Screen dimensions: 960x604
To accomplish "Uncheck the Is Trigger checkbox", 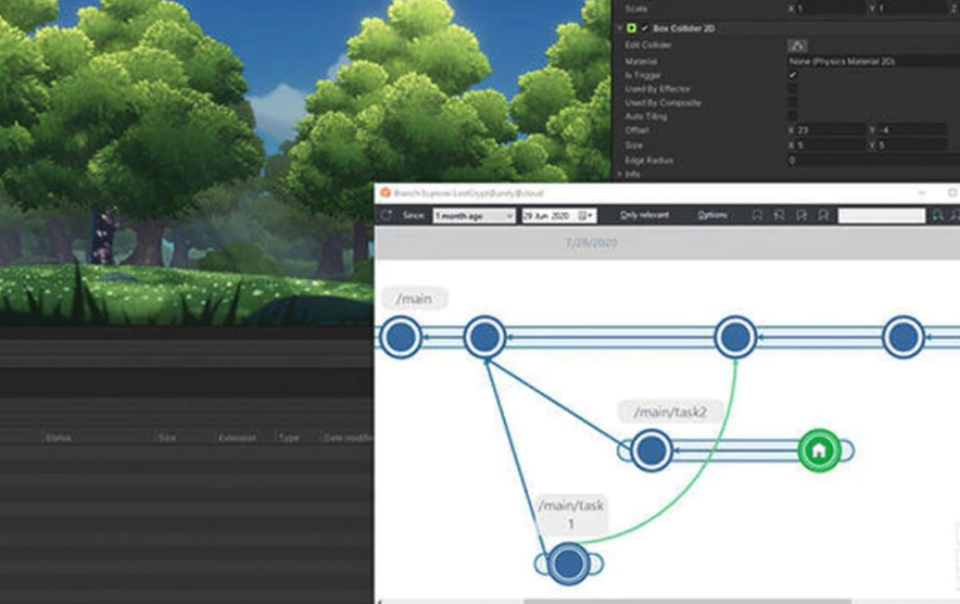I will (792, 75).
